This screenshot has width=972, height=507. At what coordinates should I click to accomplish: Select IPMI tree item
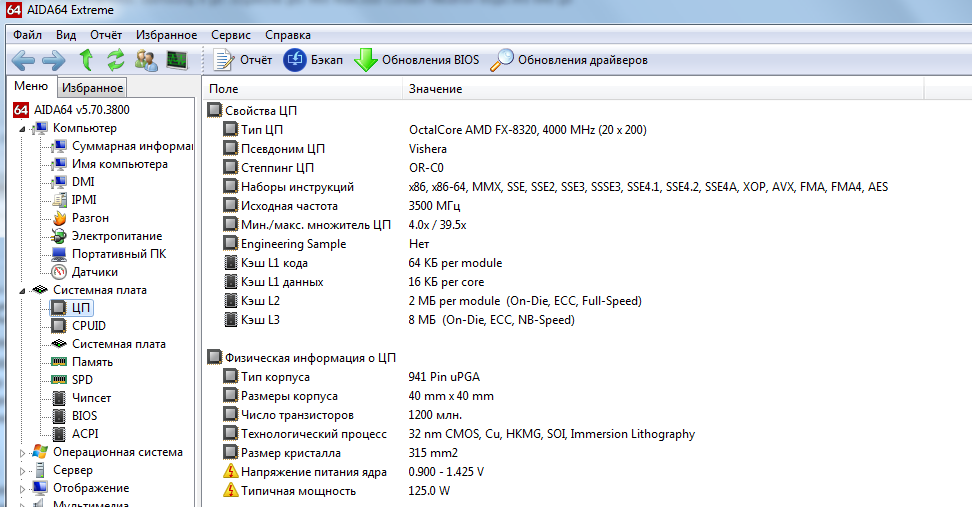[x=74, y=200]
